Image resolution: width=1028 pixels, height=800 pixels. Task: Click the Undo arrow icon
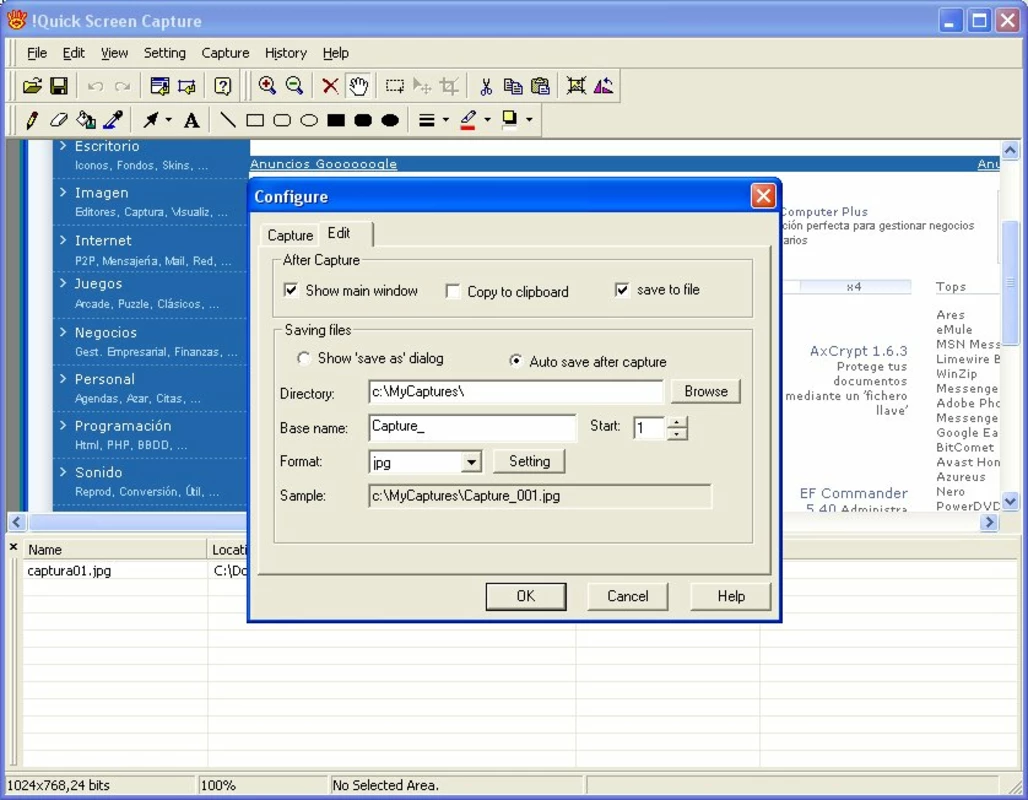point(96,86)
